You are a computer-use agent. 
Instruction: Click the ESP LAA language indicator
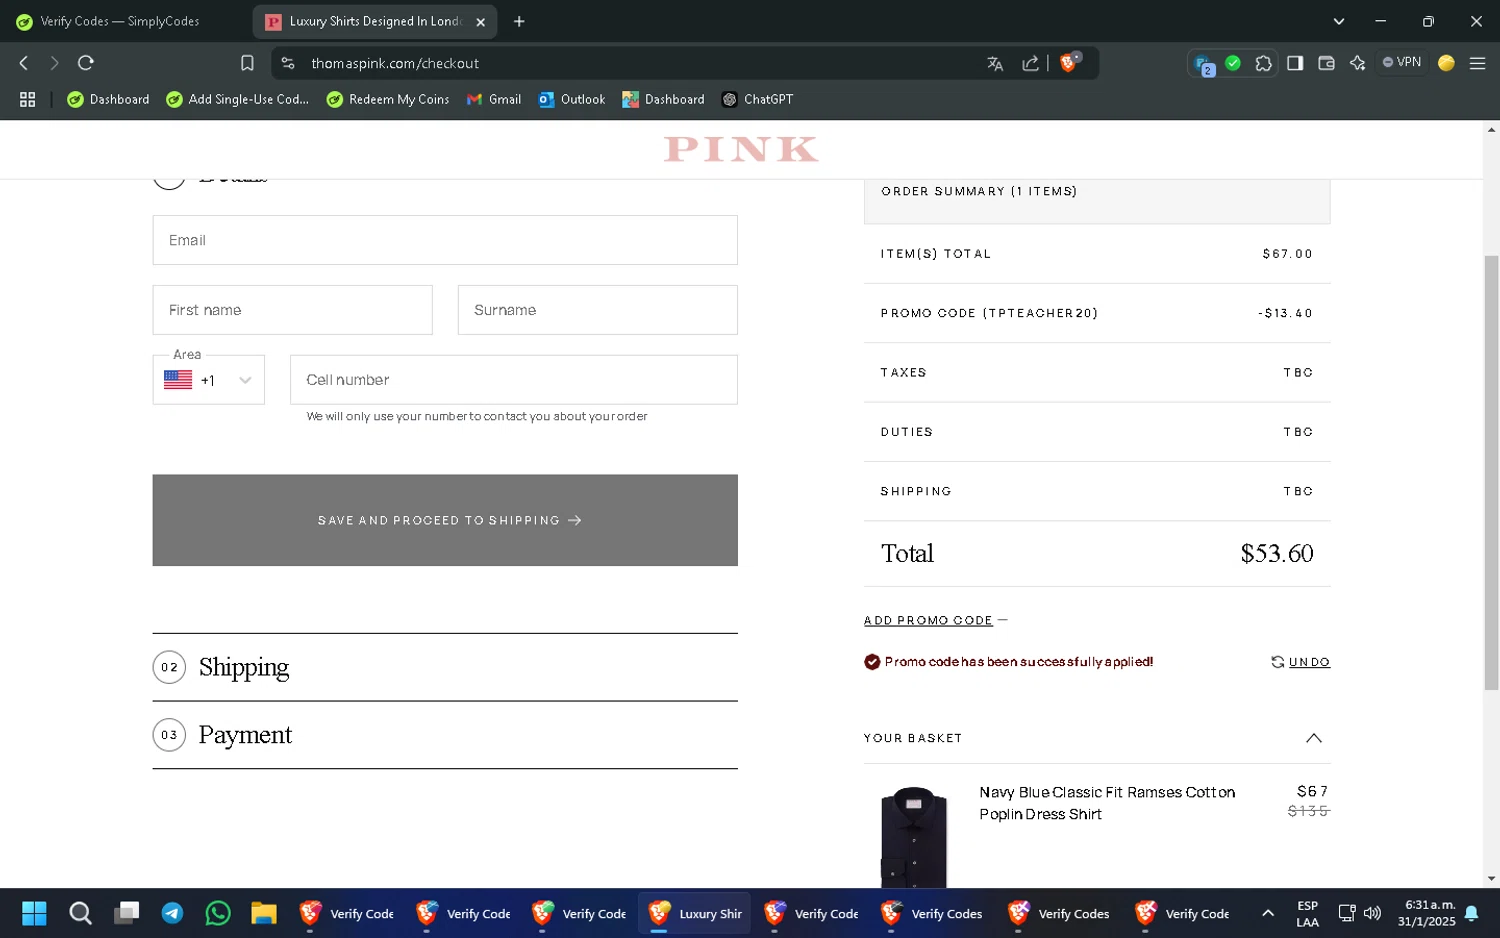click(x=1307, y=913)
